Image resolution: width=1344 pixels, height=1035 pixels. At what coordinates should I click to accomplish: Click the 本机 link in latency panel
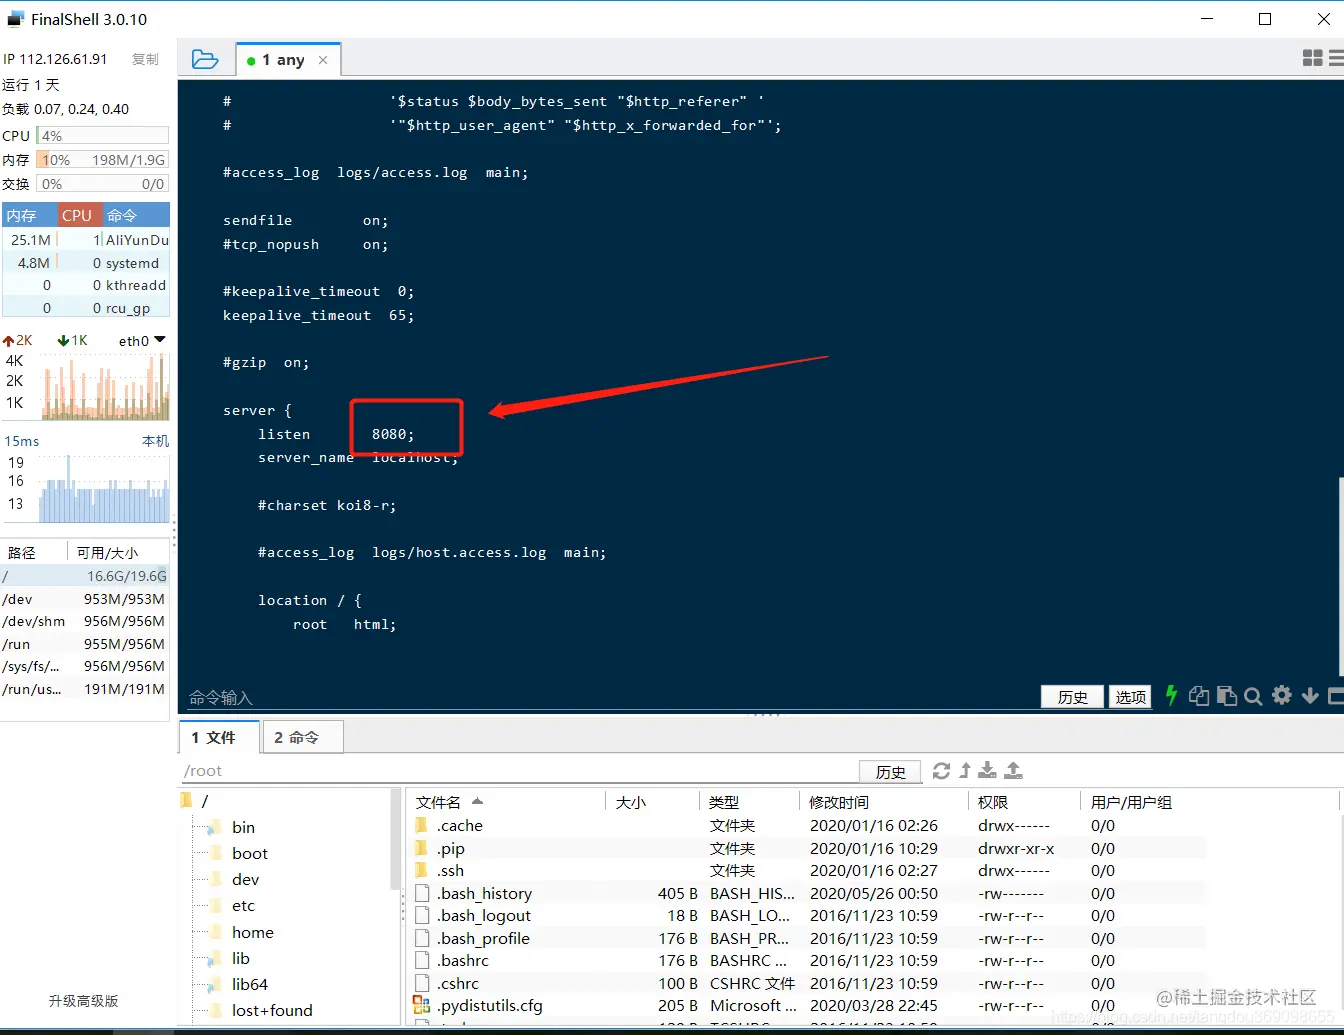click(x=155, y=441)
